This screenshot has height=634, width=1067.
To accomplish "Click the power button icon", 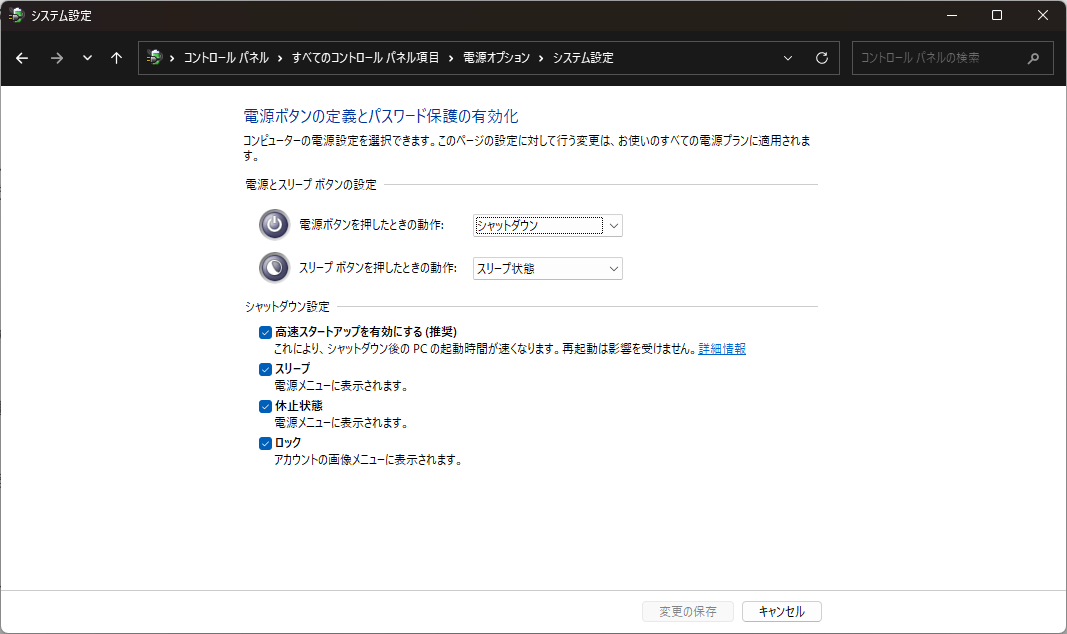I will pos(273,225).
